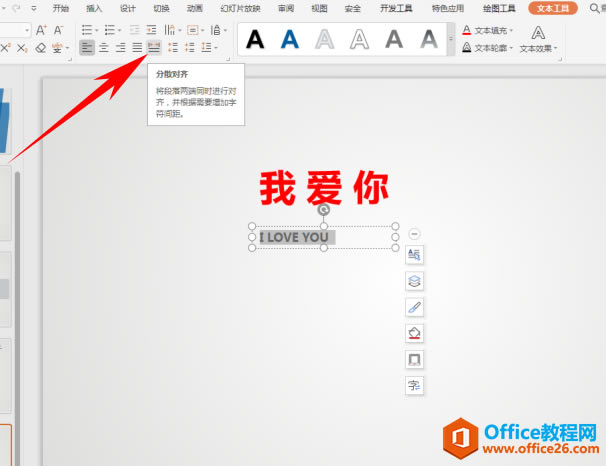Open the 动画 tab
Viewport: 606px width, 466px height.
[194, 8]
